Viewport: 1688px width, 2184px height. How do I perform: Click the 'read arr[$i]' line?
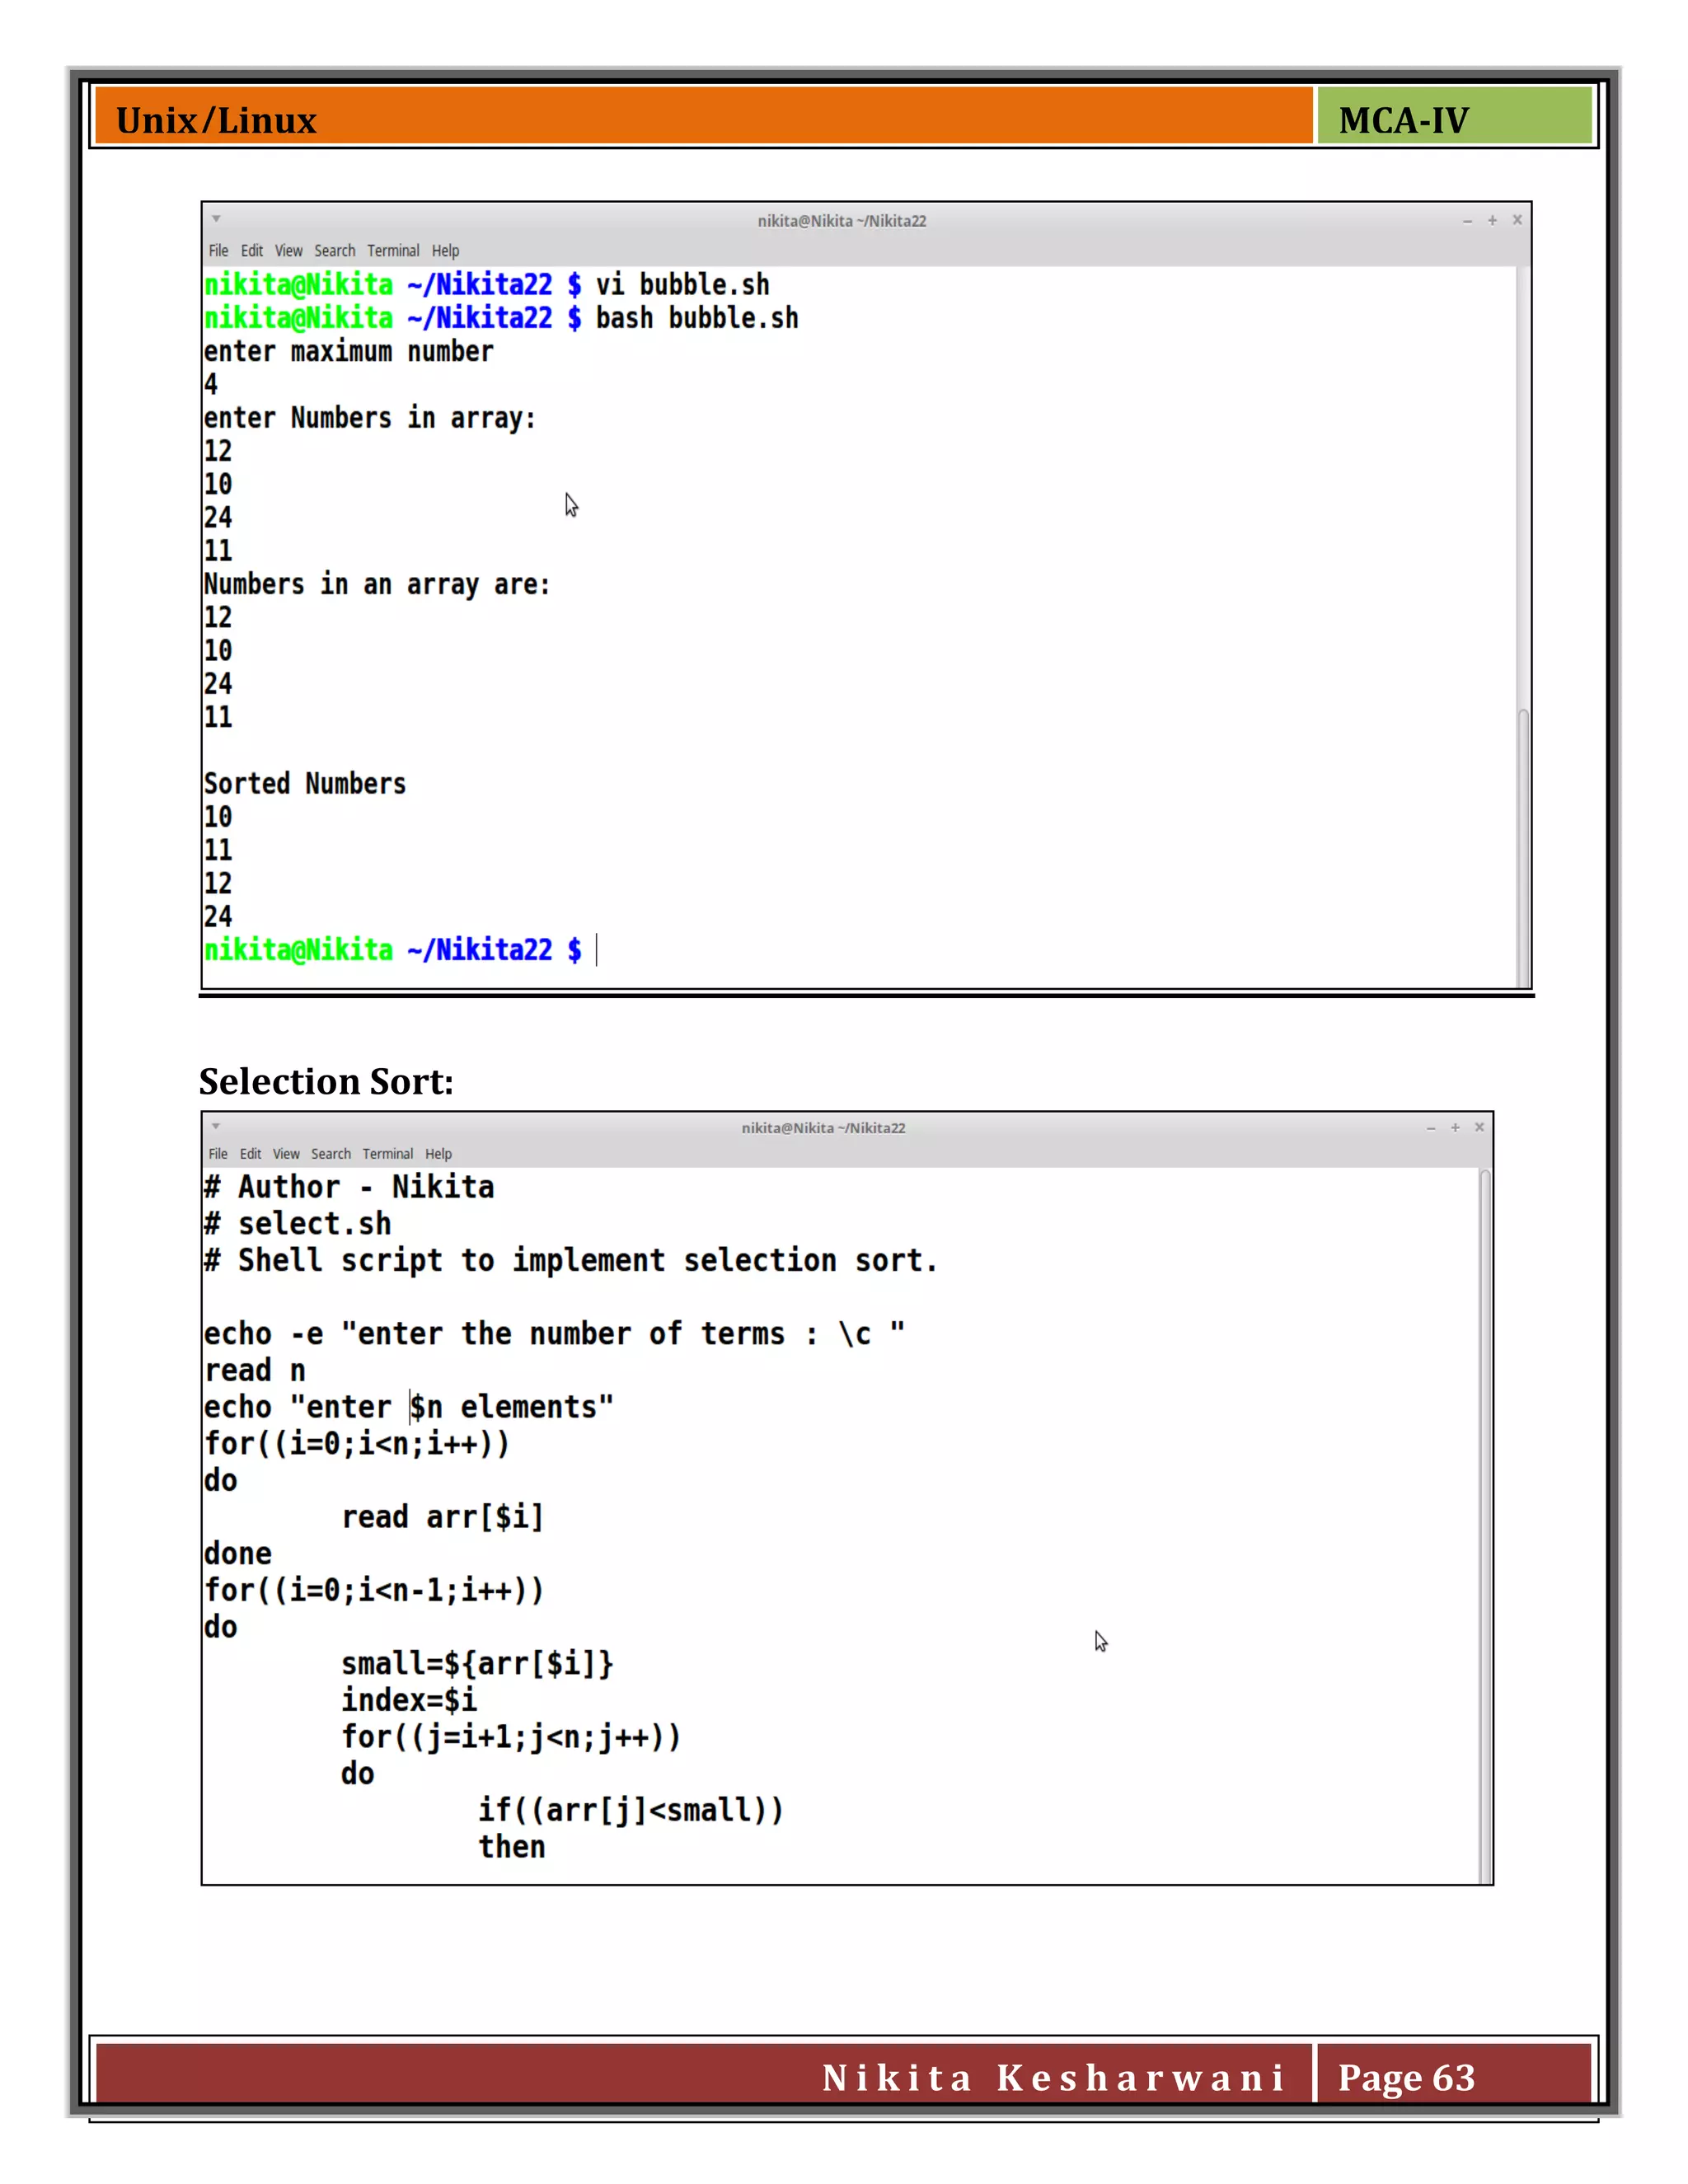(x=442, y=1517)
